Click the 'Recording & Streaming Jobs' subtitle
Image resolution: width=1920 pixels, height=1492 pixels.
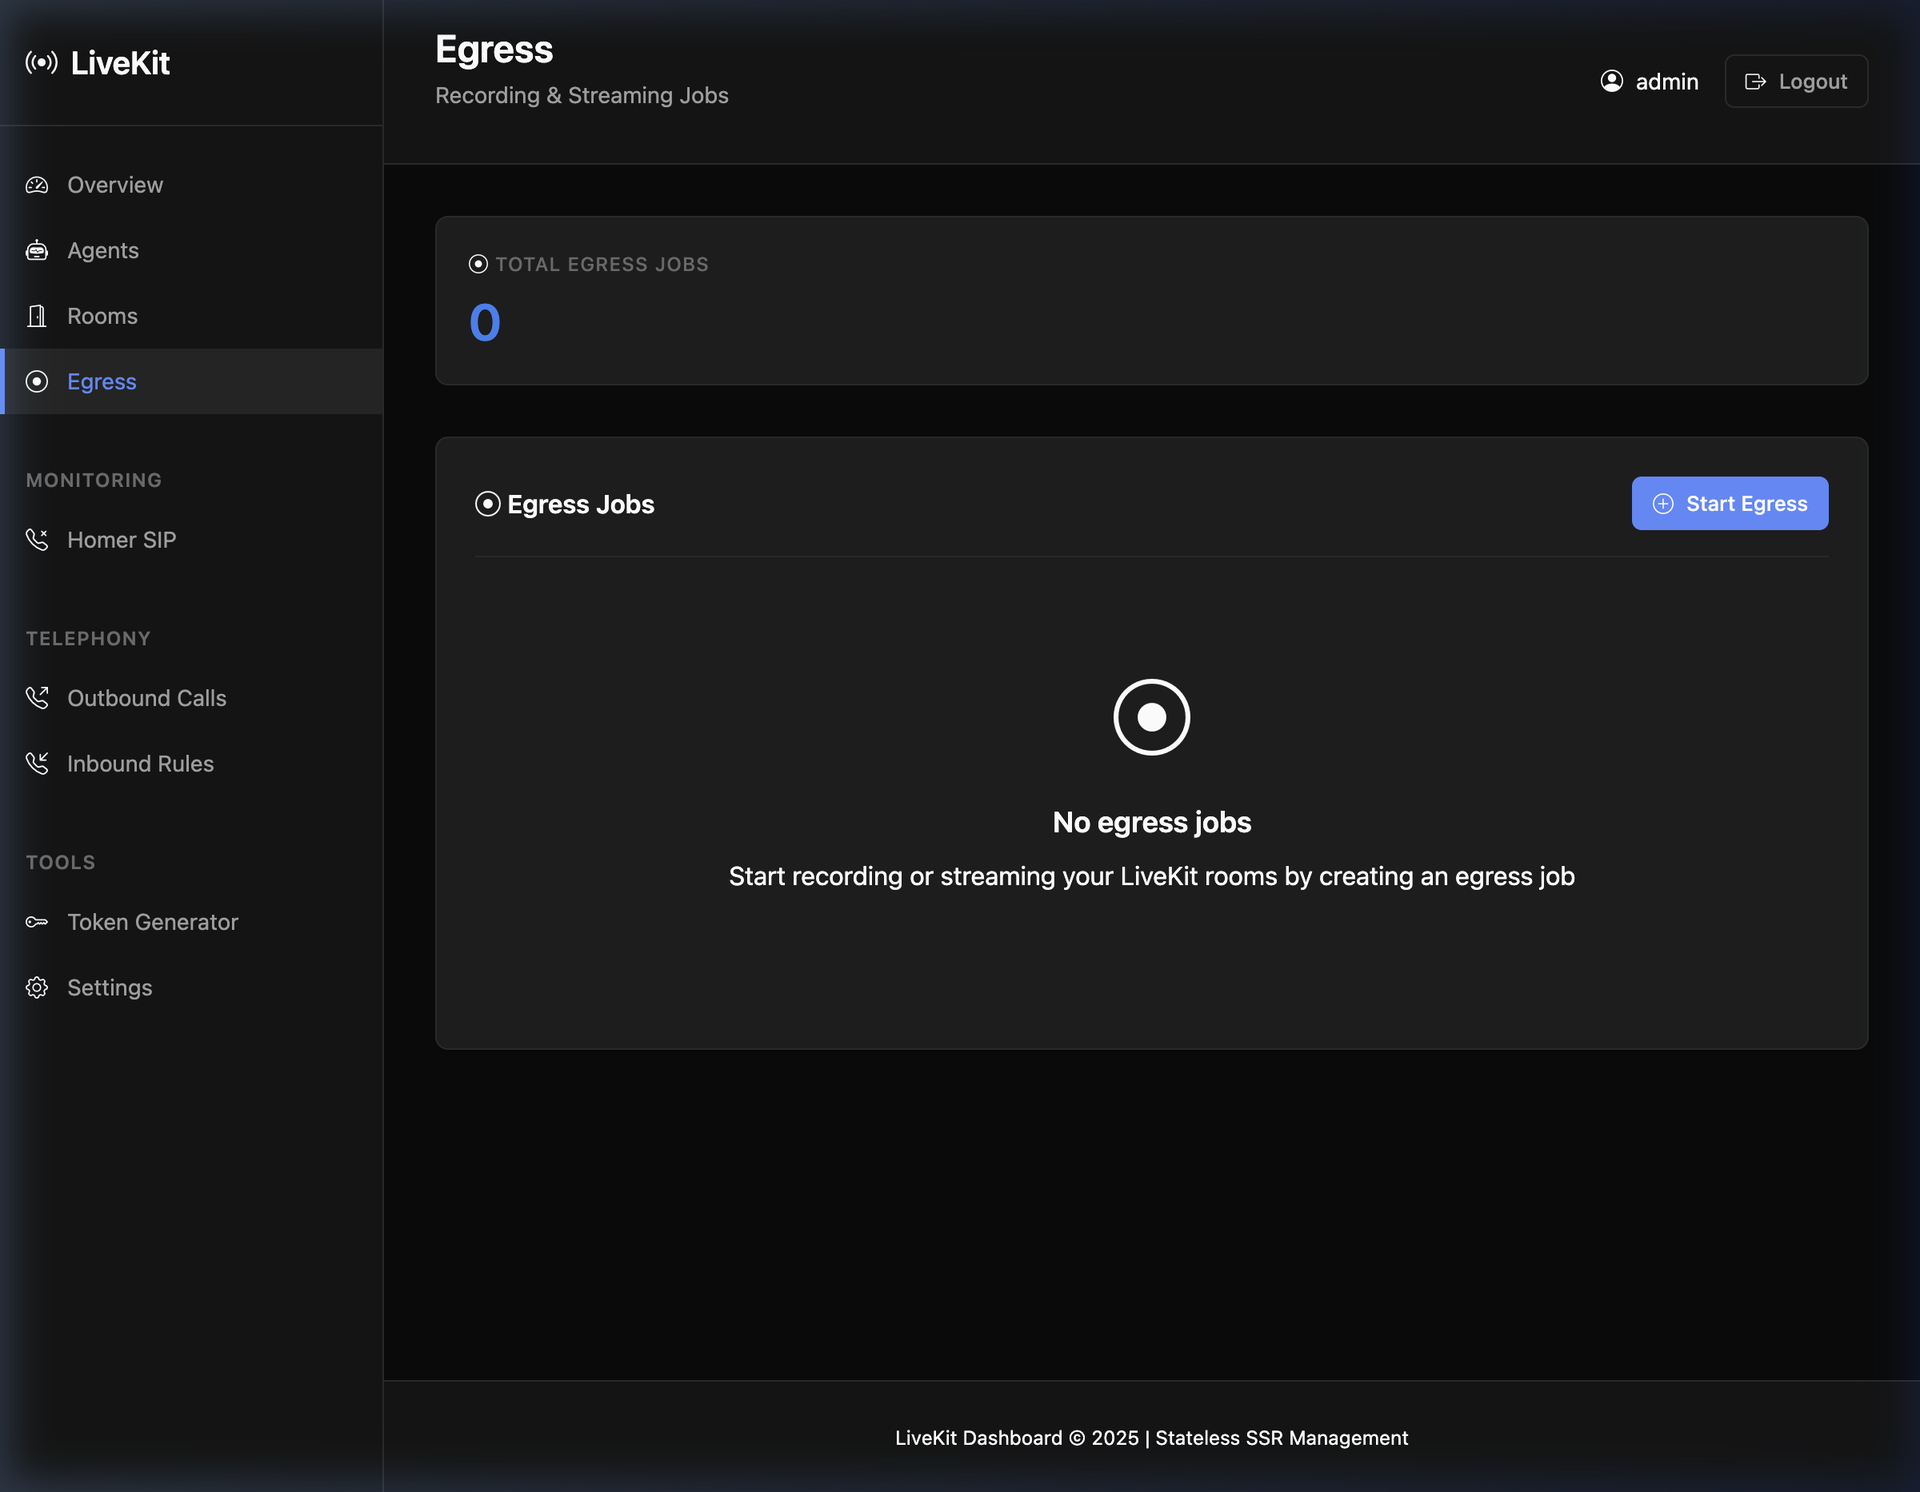582,95
